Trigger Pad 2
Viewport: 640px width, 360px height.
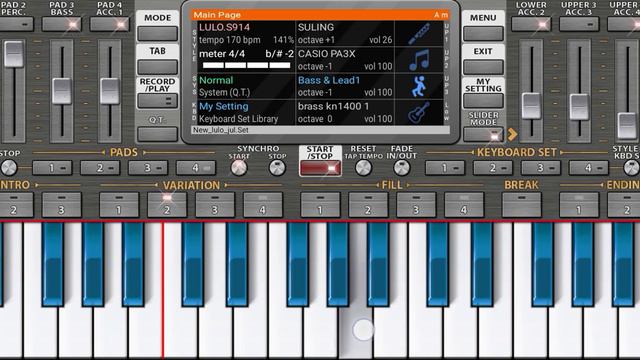tap(100, 168)
